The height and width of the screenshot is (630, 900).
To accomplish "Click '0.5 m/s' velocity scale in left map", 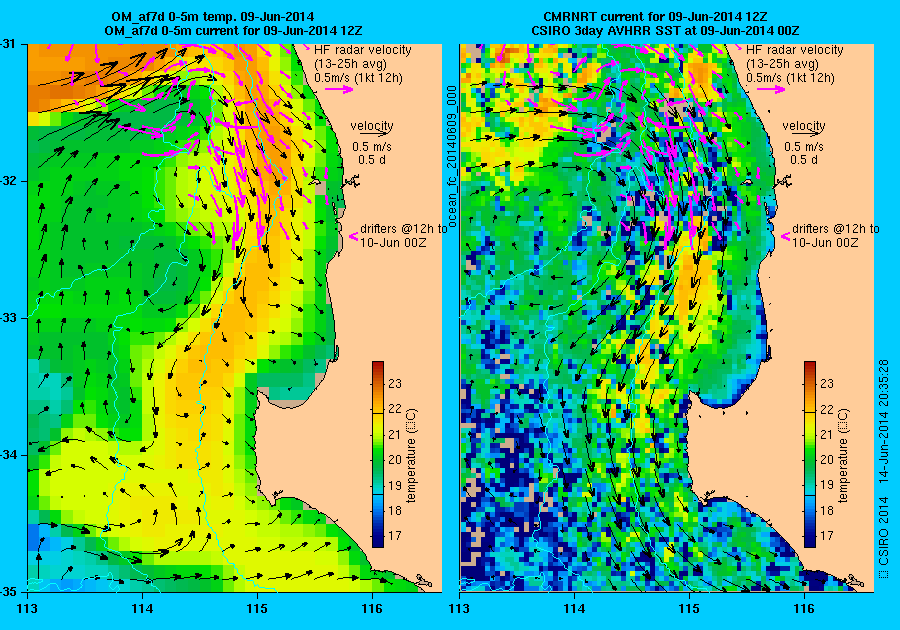I will (372, 147).
